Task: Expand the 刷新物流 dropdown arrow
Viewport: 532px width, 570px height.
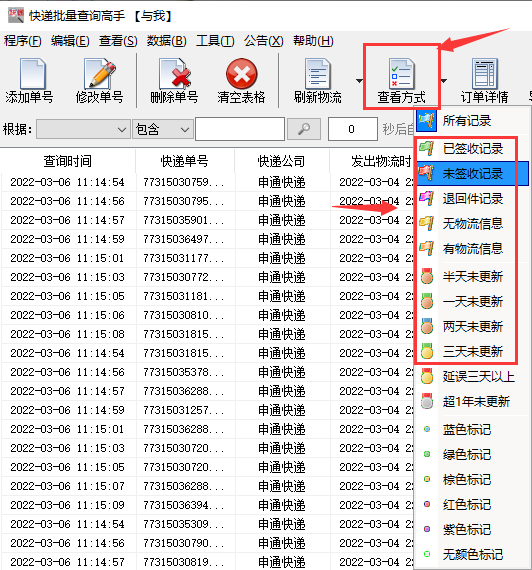Action: click(x=359, y=81)
